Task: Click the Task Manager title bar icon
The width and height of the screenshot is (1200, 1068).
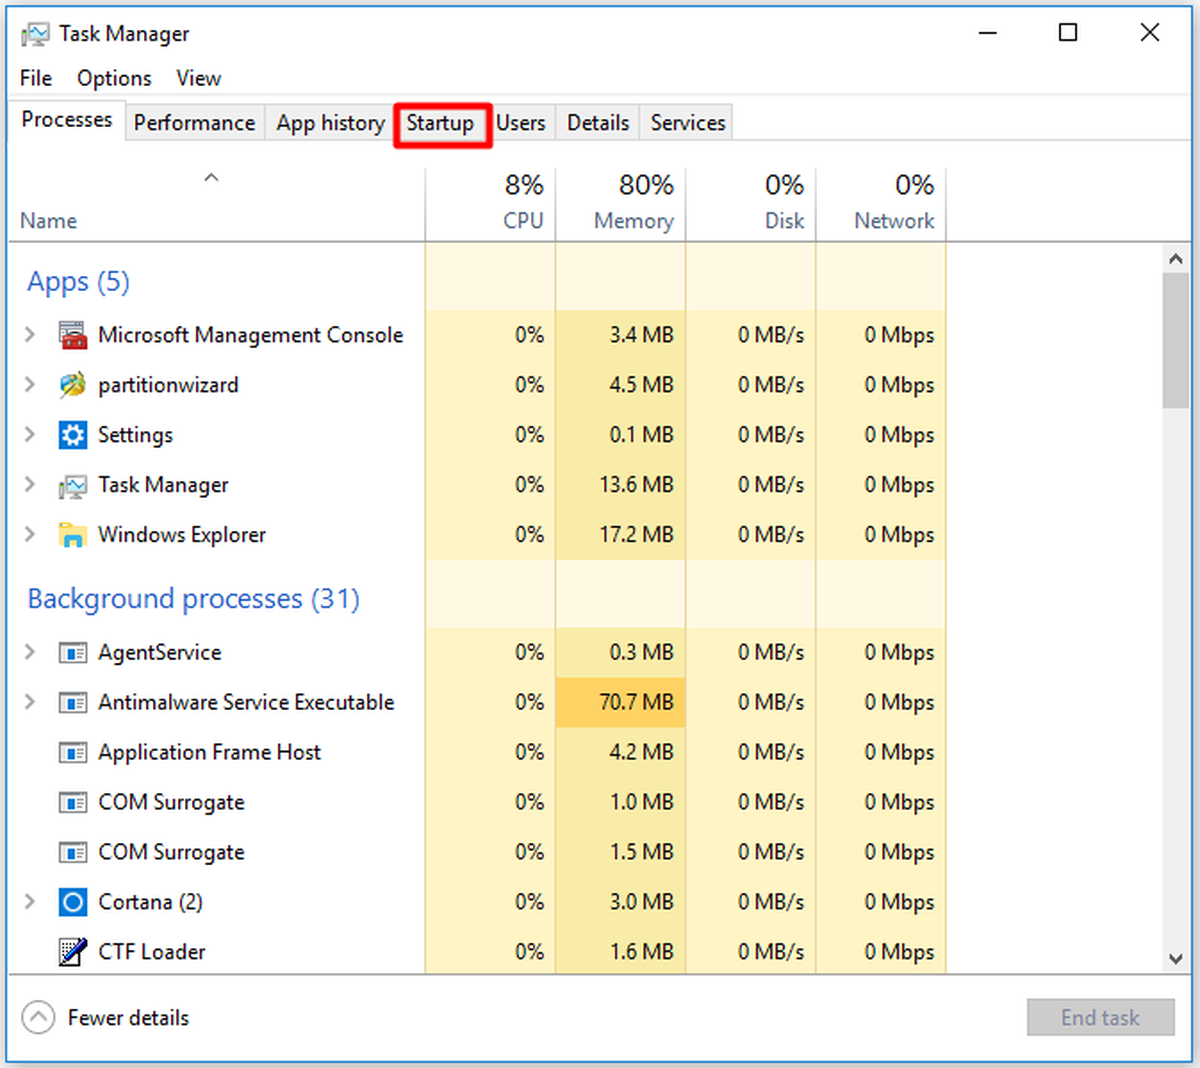Action: coord(35,34)
